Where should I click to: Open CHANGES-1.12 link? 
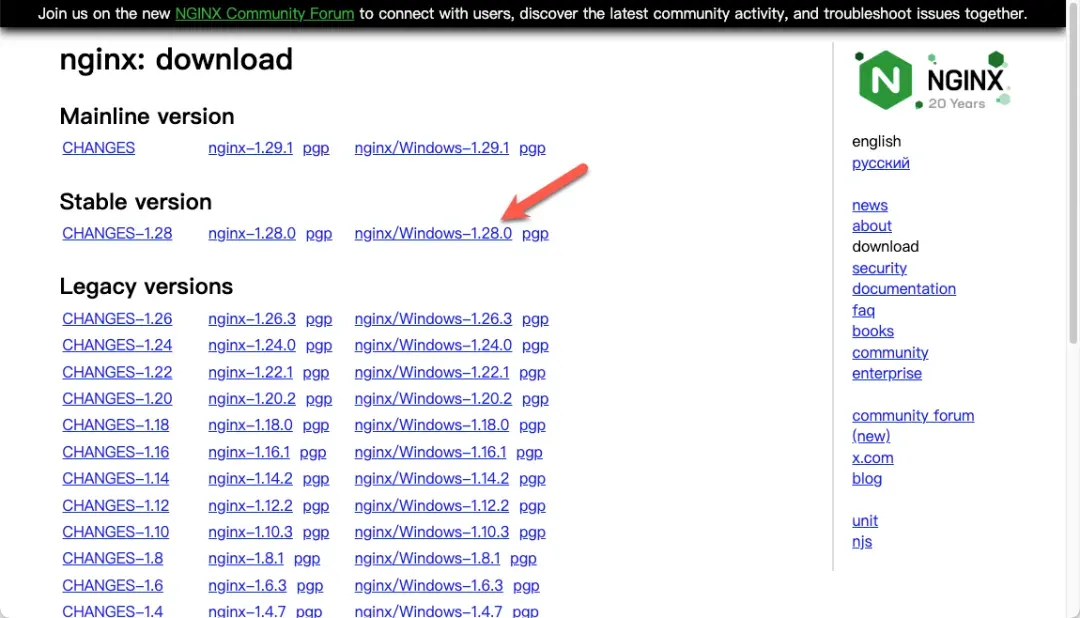click(x=115, y=506)
